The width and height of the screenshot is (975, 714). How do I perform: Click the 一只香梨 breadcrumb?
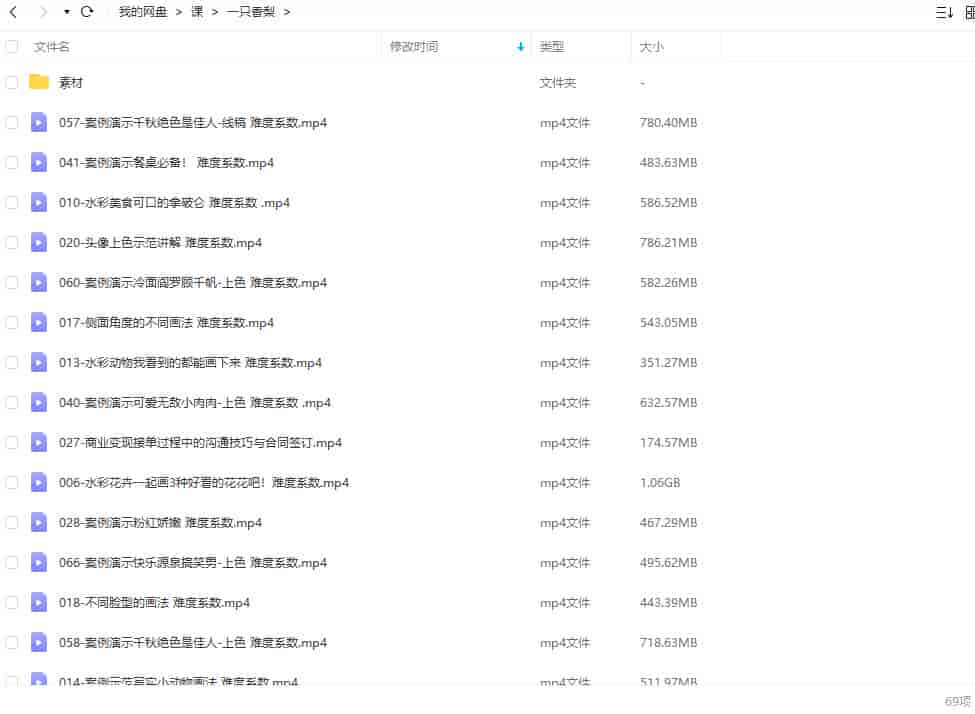pyautogui.click(x=250, y=12)
